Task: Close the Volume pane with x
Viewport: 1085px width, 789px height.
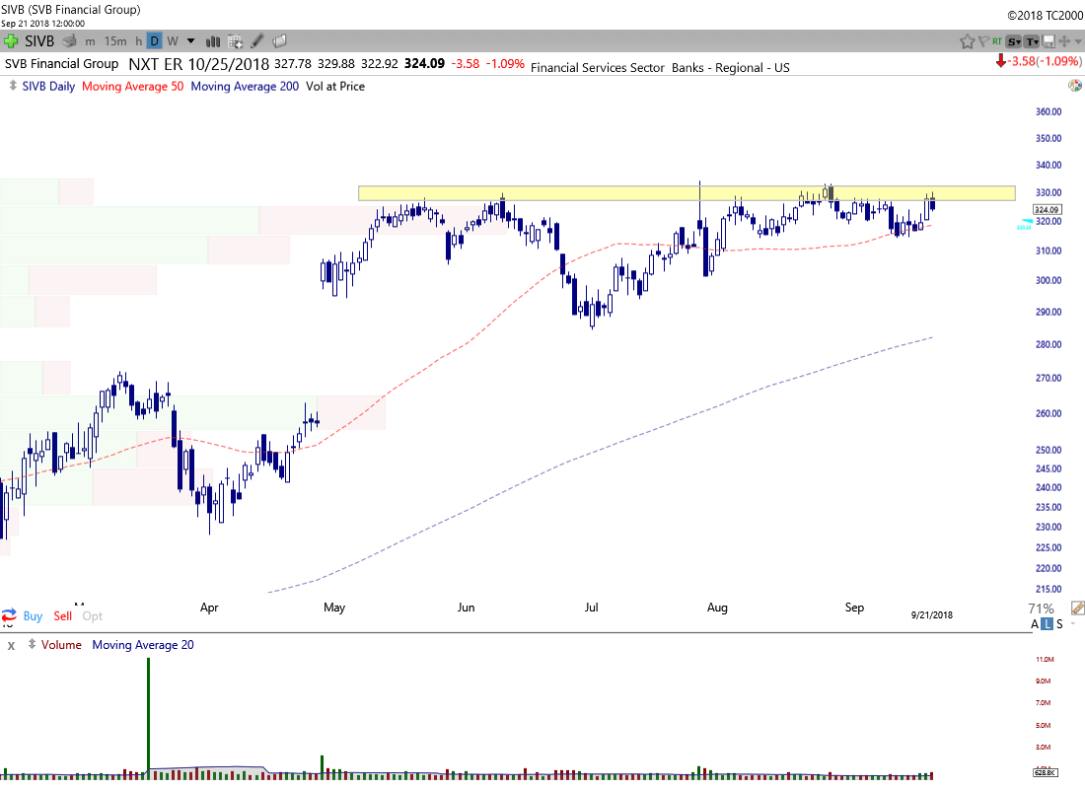Action: pos(12,645)
